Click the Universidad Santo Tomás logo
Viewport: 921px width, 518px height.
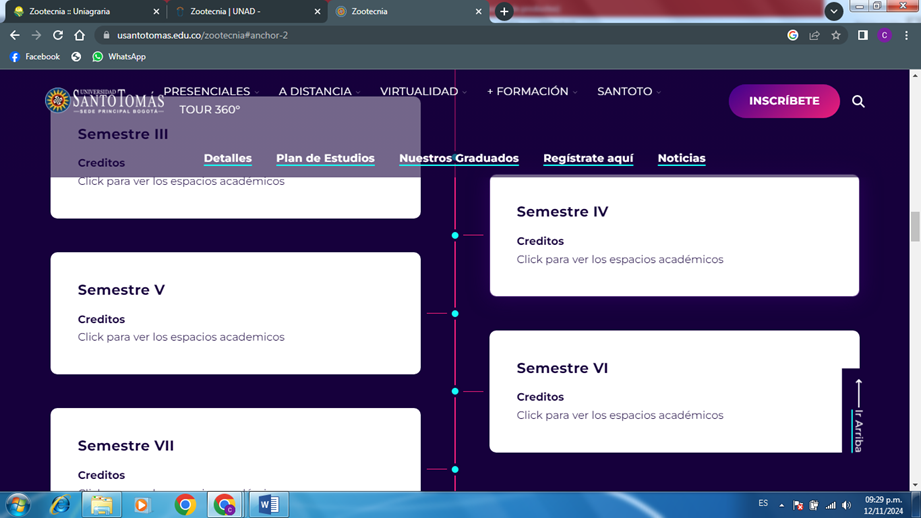coord(104,101)
